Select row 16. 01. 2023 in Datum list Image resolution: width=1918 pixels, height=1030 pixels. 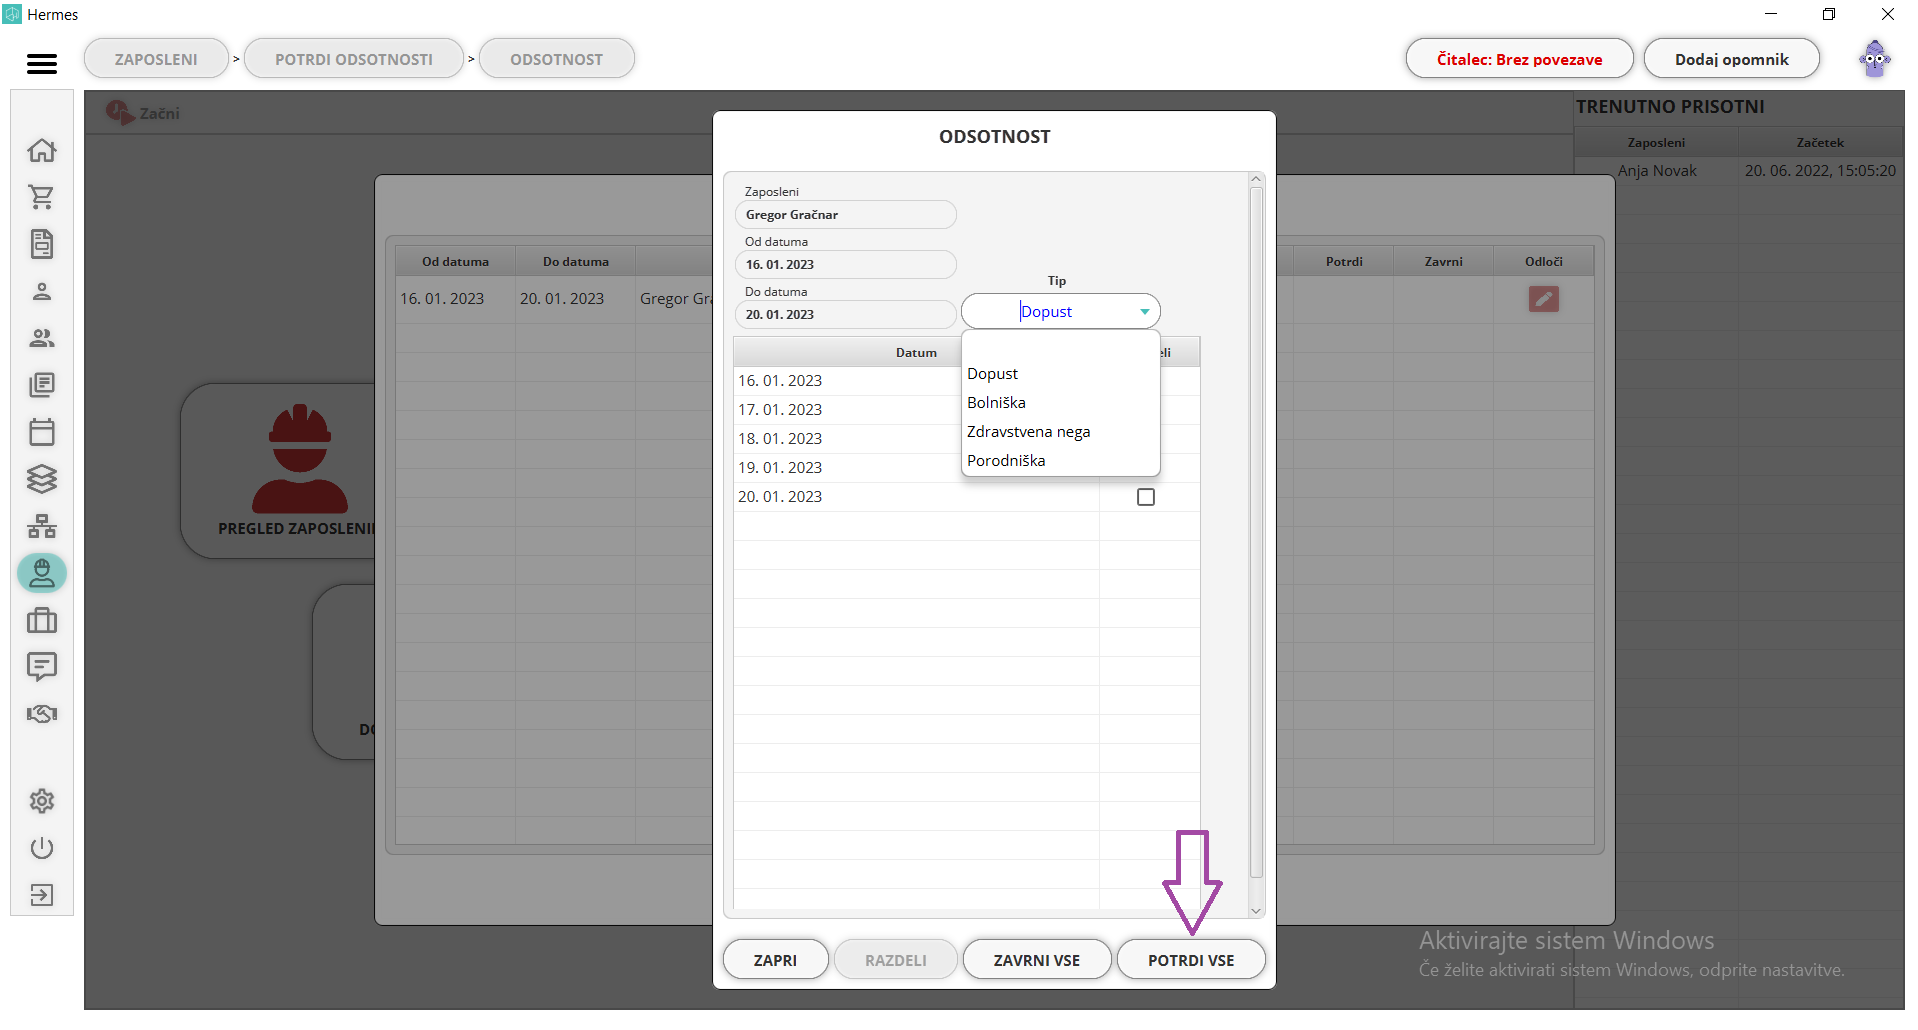point(848,381)
